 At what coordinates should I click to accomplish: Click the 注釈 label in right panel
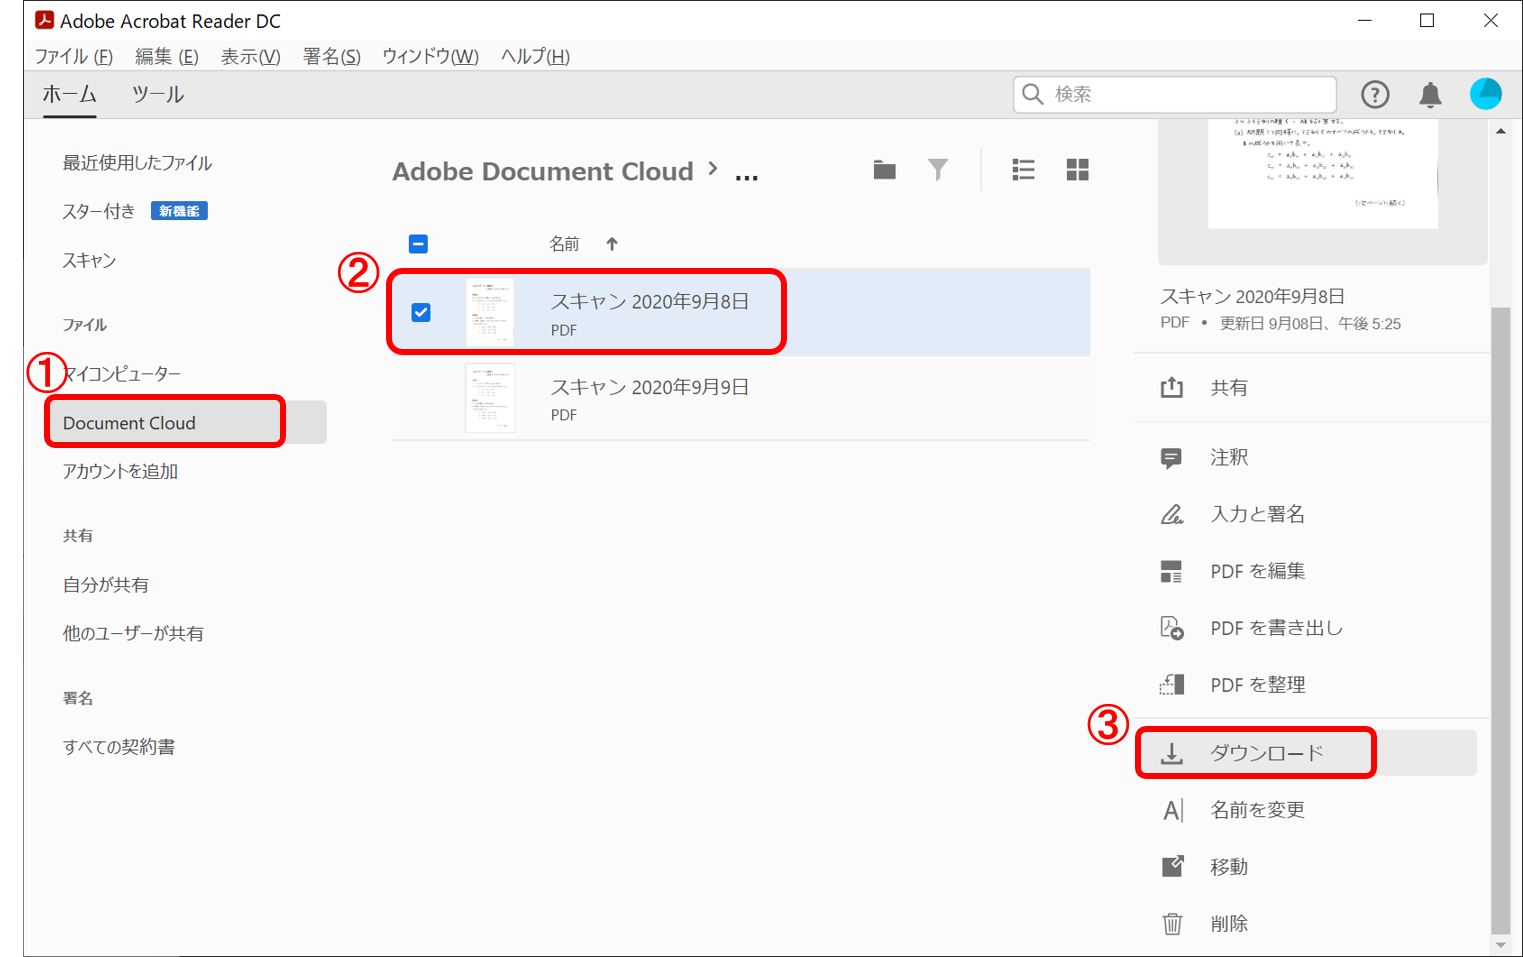[1229, 457]
